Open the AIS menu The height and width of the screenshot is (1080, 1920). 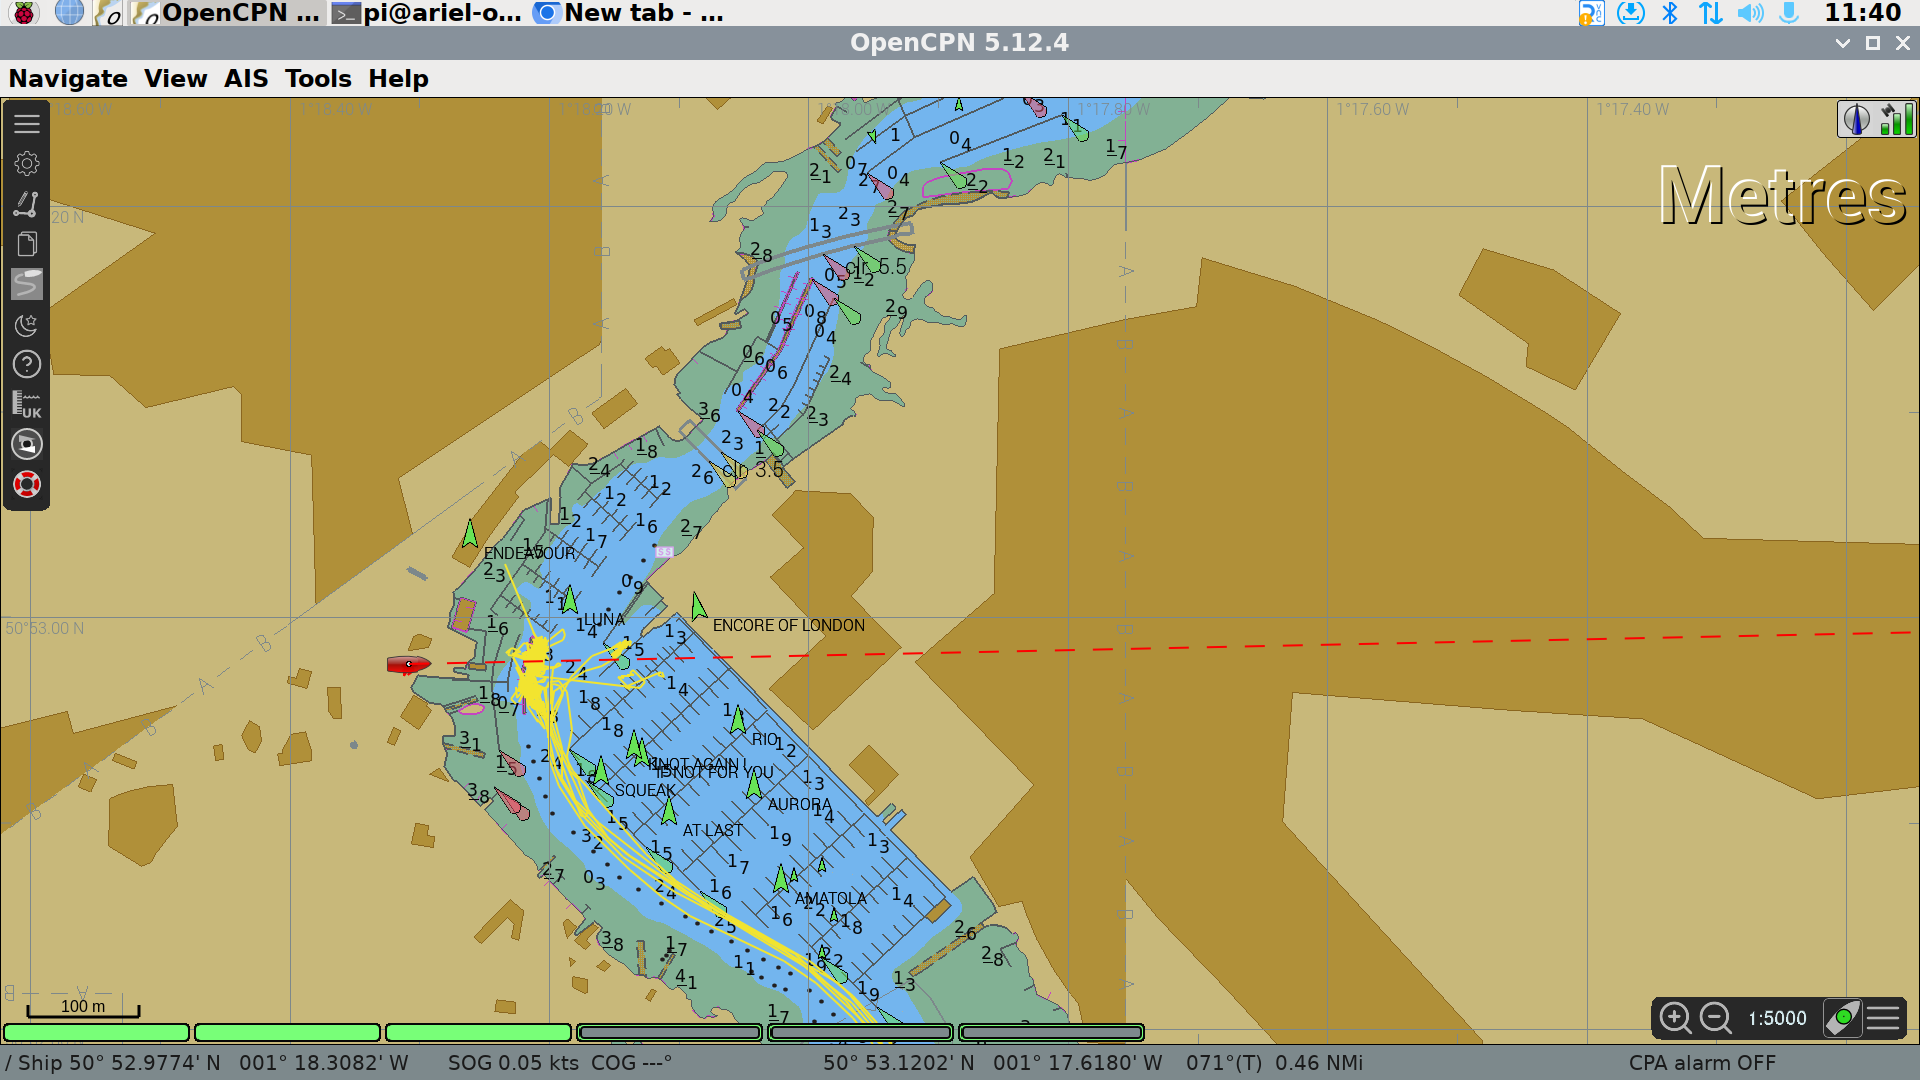coord(246,79)
